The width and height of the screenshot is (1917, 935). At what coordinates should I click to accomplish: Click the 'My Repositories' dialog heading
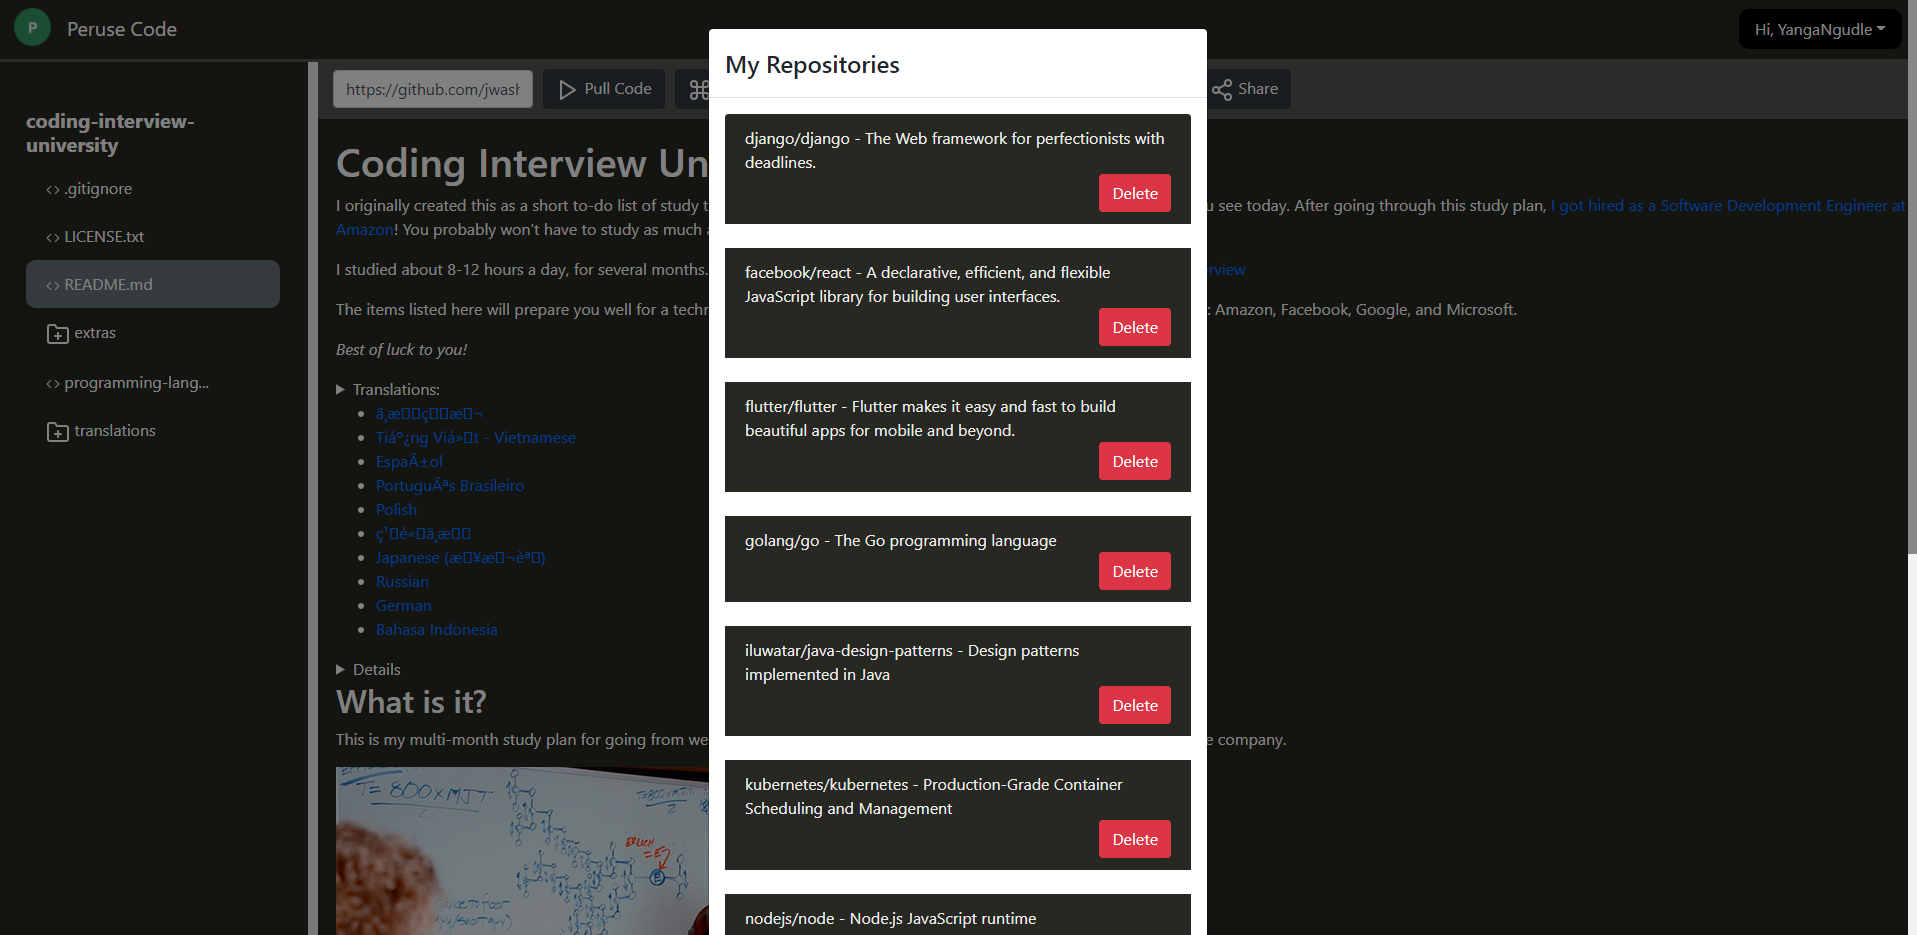[812, 65]
